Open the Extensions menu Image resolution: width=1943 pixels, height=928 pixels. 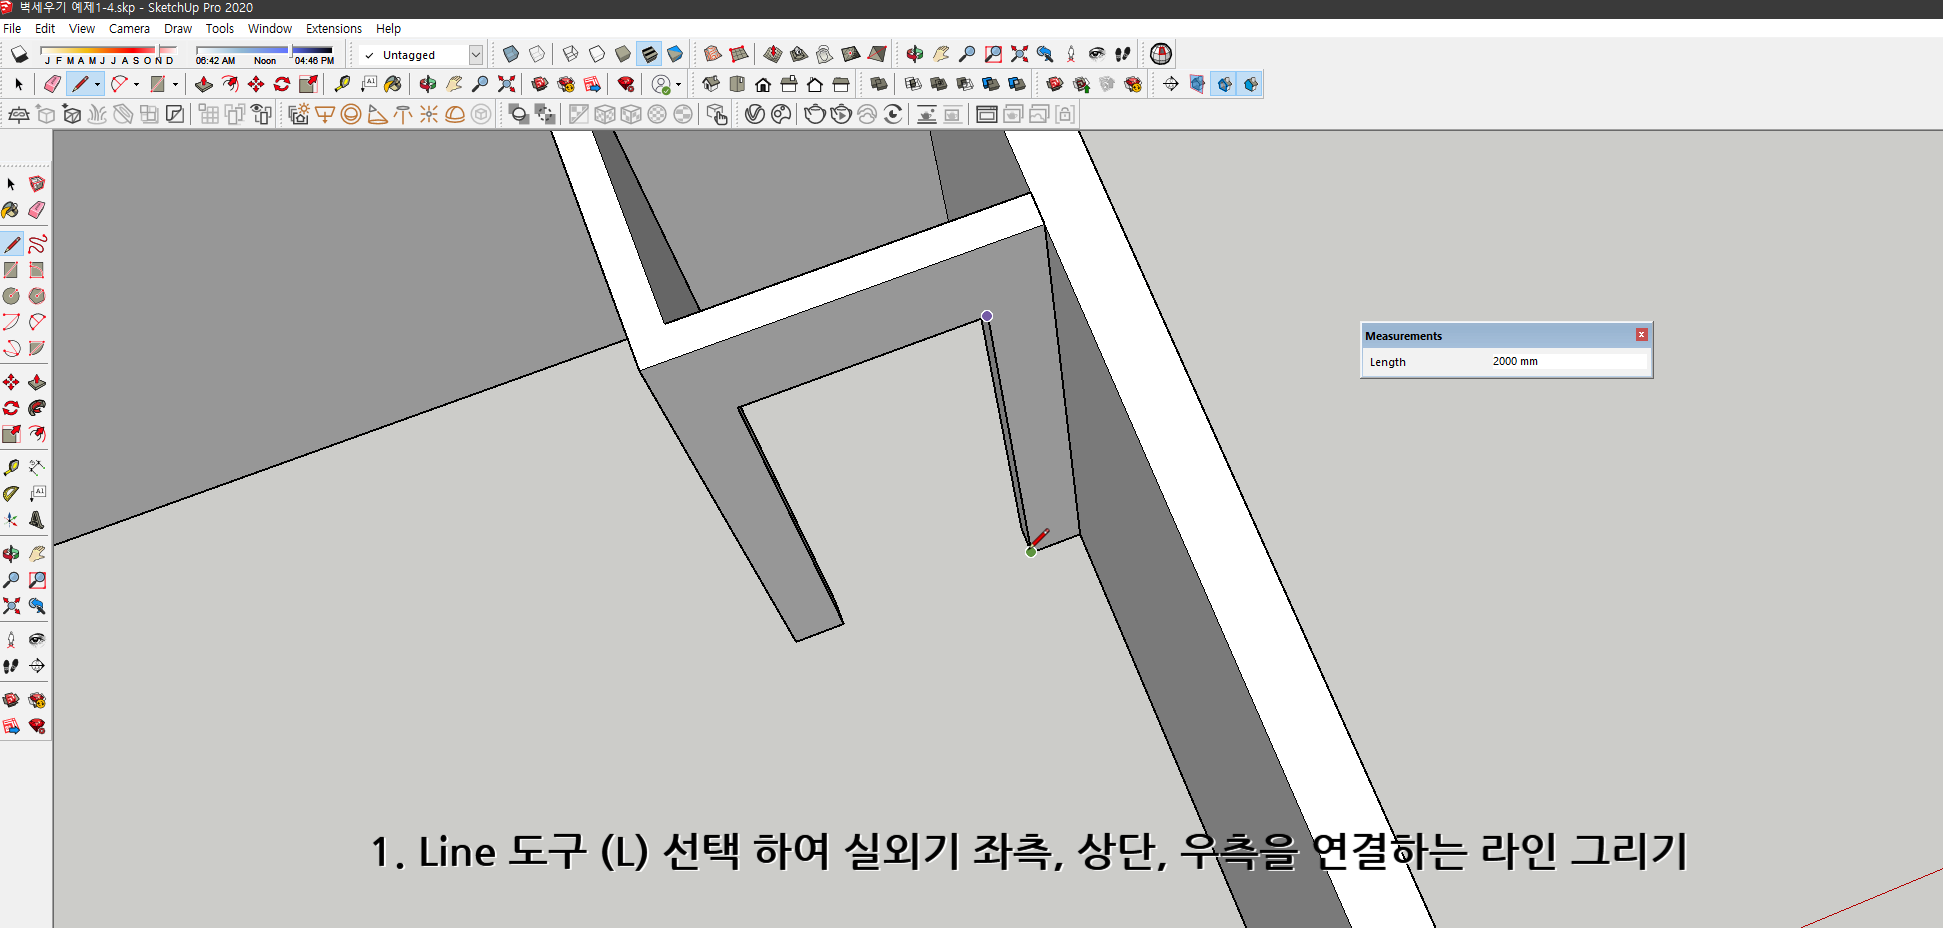[334, 28]
